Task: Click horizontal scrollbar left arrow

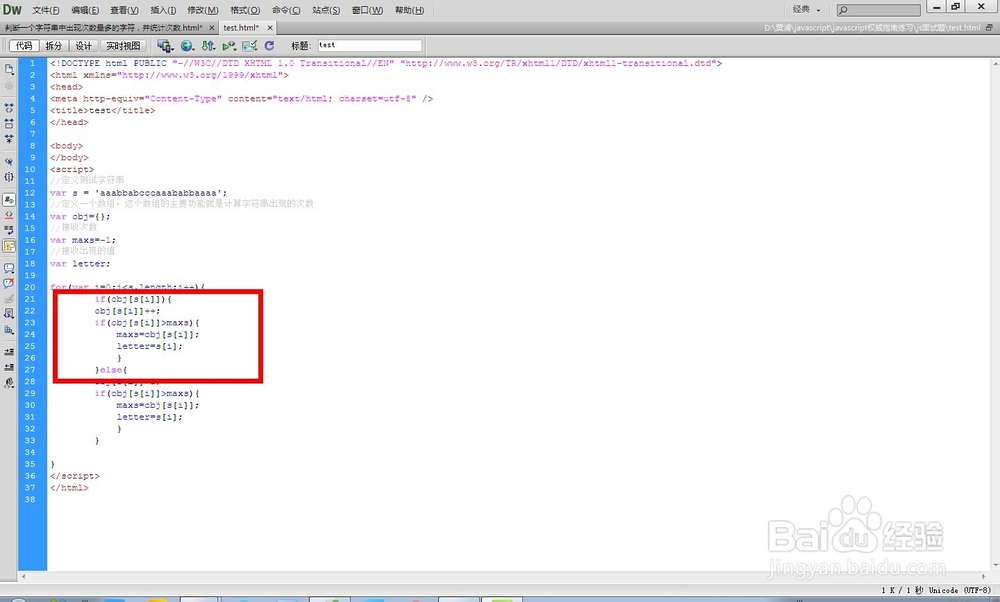Action: tap(24, 576)
